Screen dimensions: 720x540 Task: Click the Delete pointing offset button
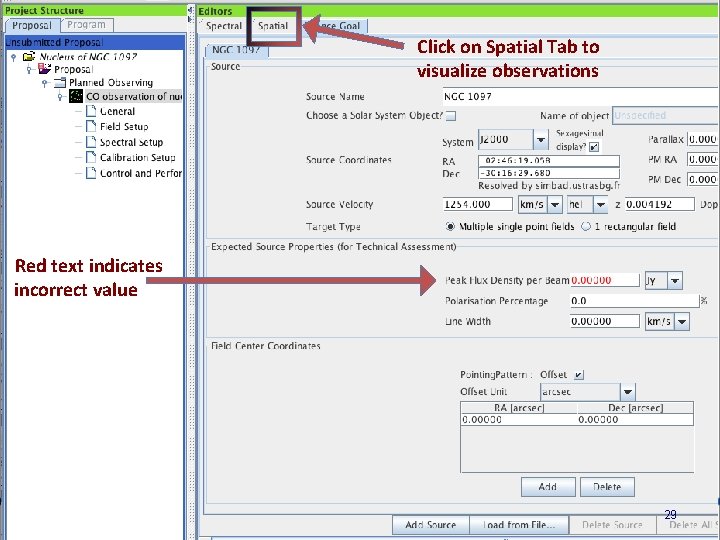(x=607, y=487)
